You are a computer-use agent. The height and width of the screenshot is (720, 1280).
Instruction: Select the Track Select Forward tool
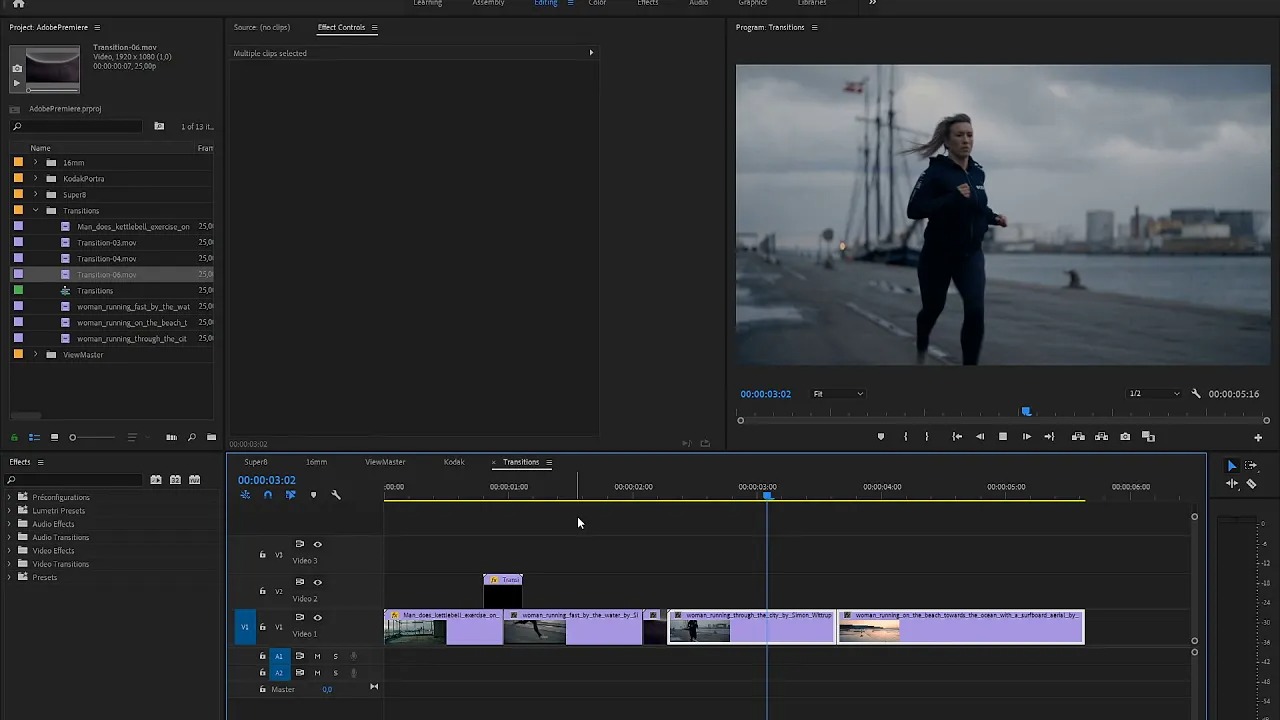[x=1251, y=466]
